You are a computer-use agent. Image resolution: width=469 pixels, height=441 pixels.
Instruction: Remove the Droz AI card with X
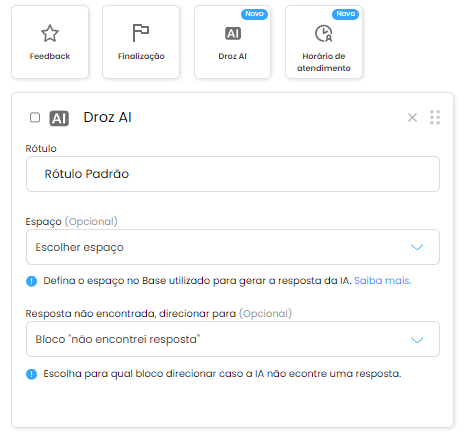point(412,117)
